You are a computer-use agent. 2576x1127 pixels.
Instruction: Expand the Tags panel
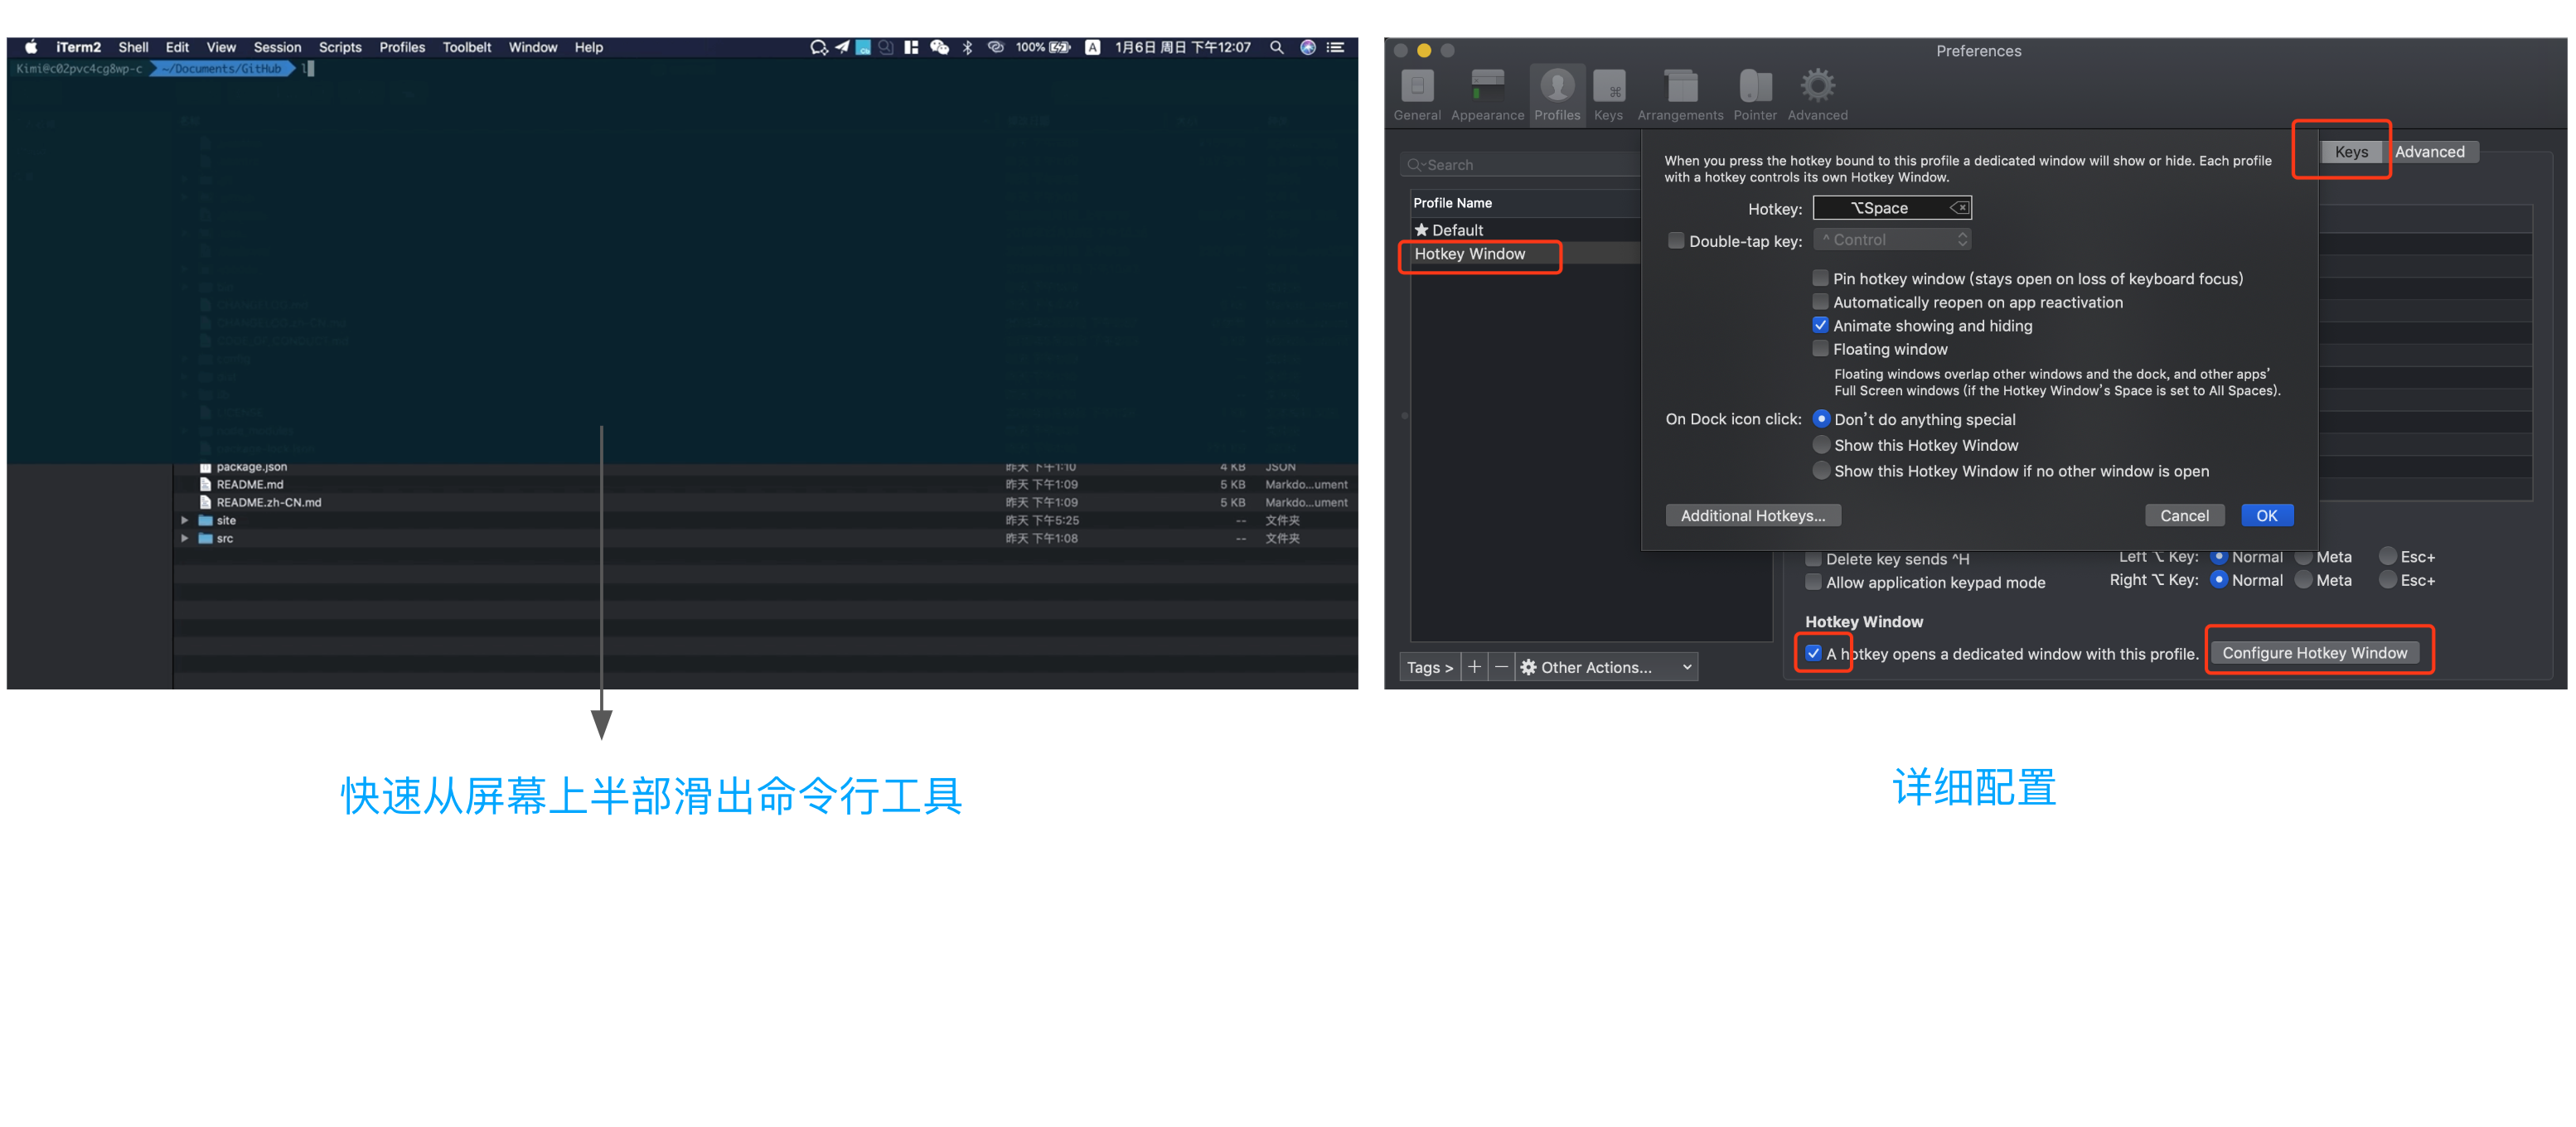[1428, 667]
